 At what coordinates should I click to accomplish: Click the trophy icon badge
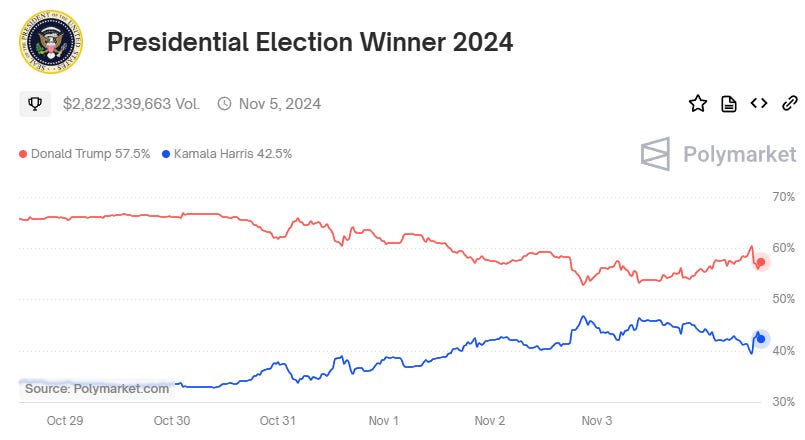point(34,103)
